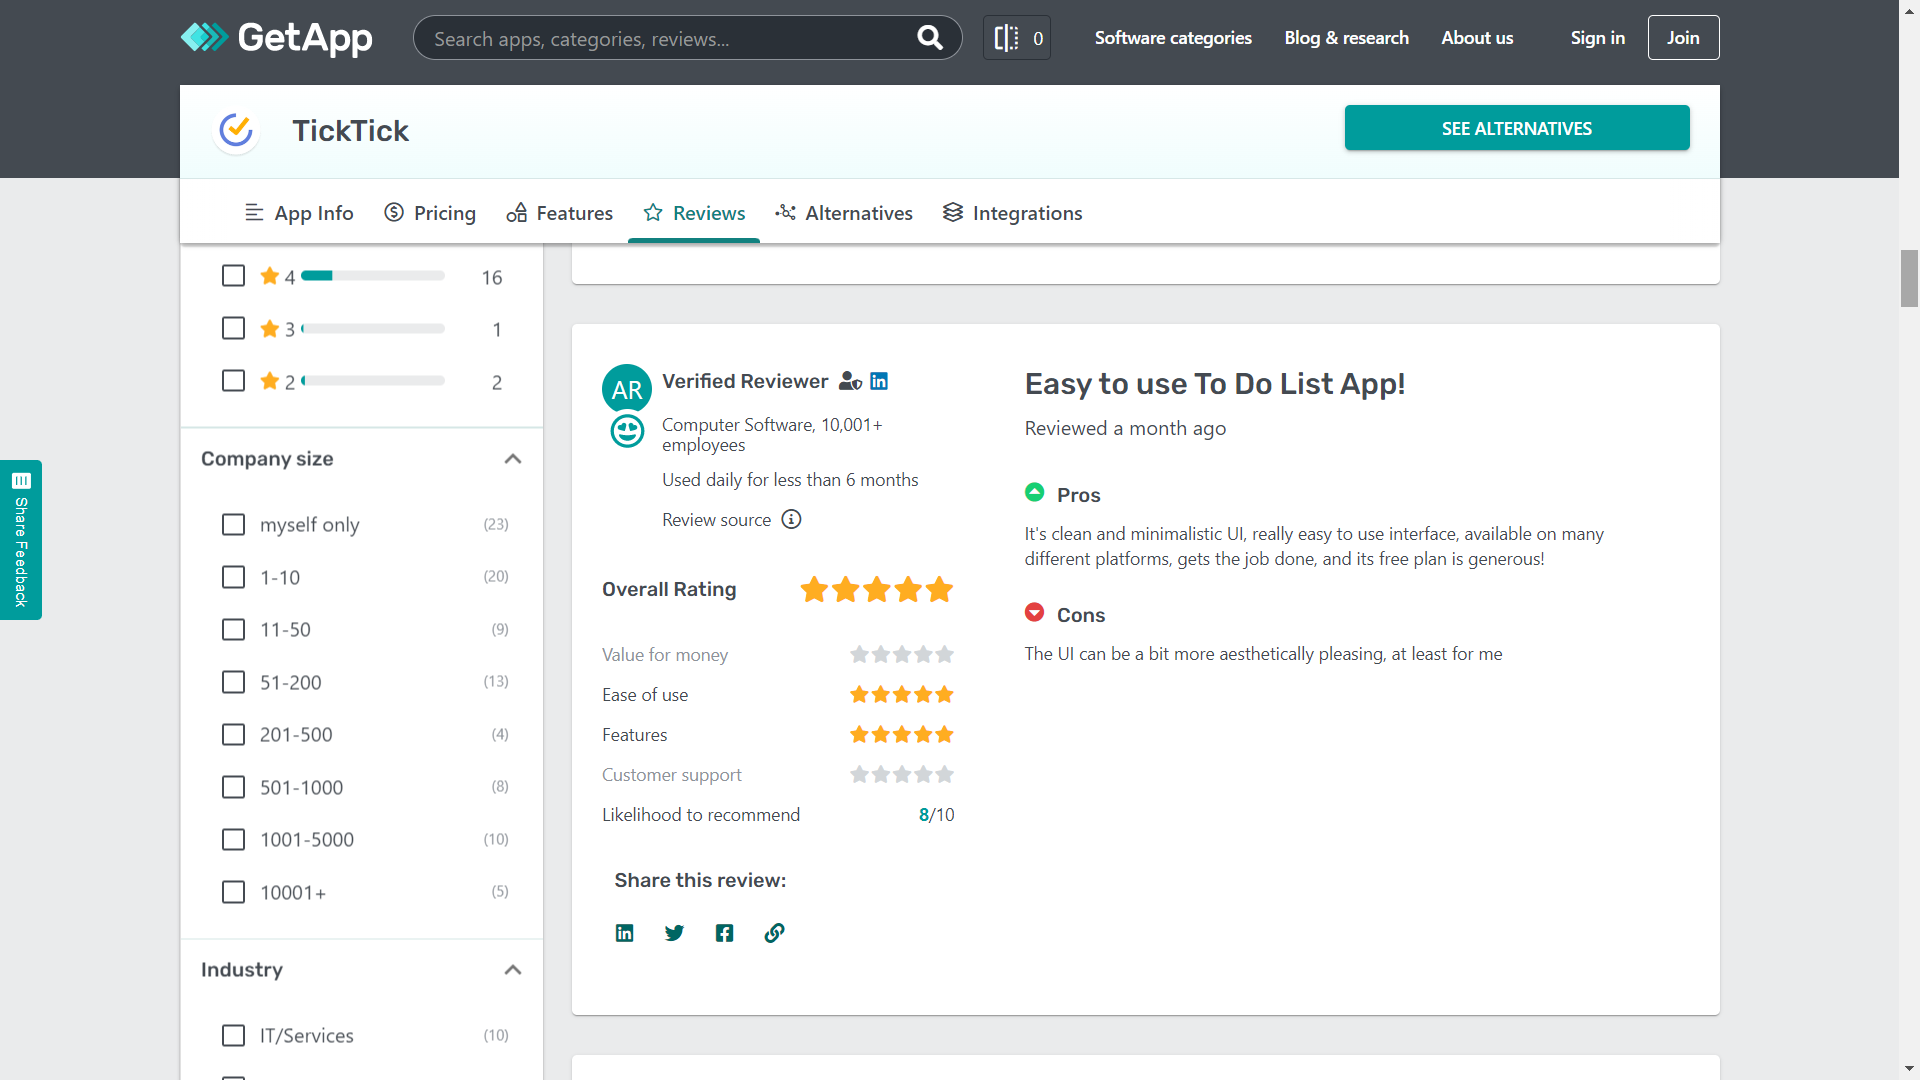Open the app comparison counter icon
1920x1080 pixels.
1016,37
